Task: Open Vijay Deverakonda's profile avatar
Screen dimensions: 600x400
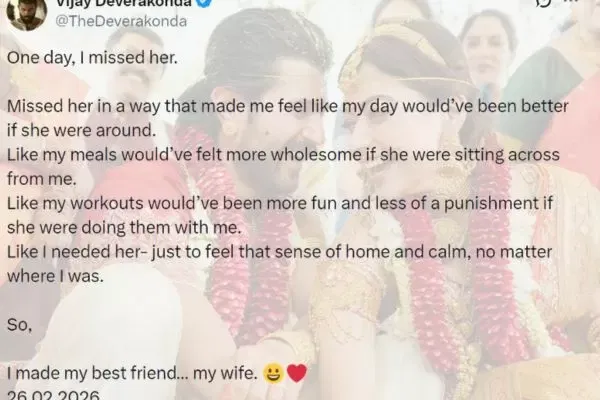Action: pos(26,13)
